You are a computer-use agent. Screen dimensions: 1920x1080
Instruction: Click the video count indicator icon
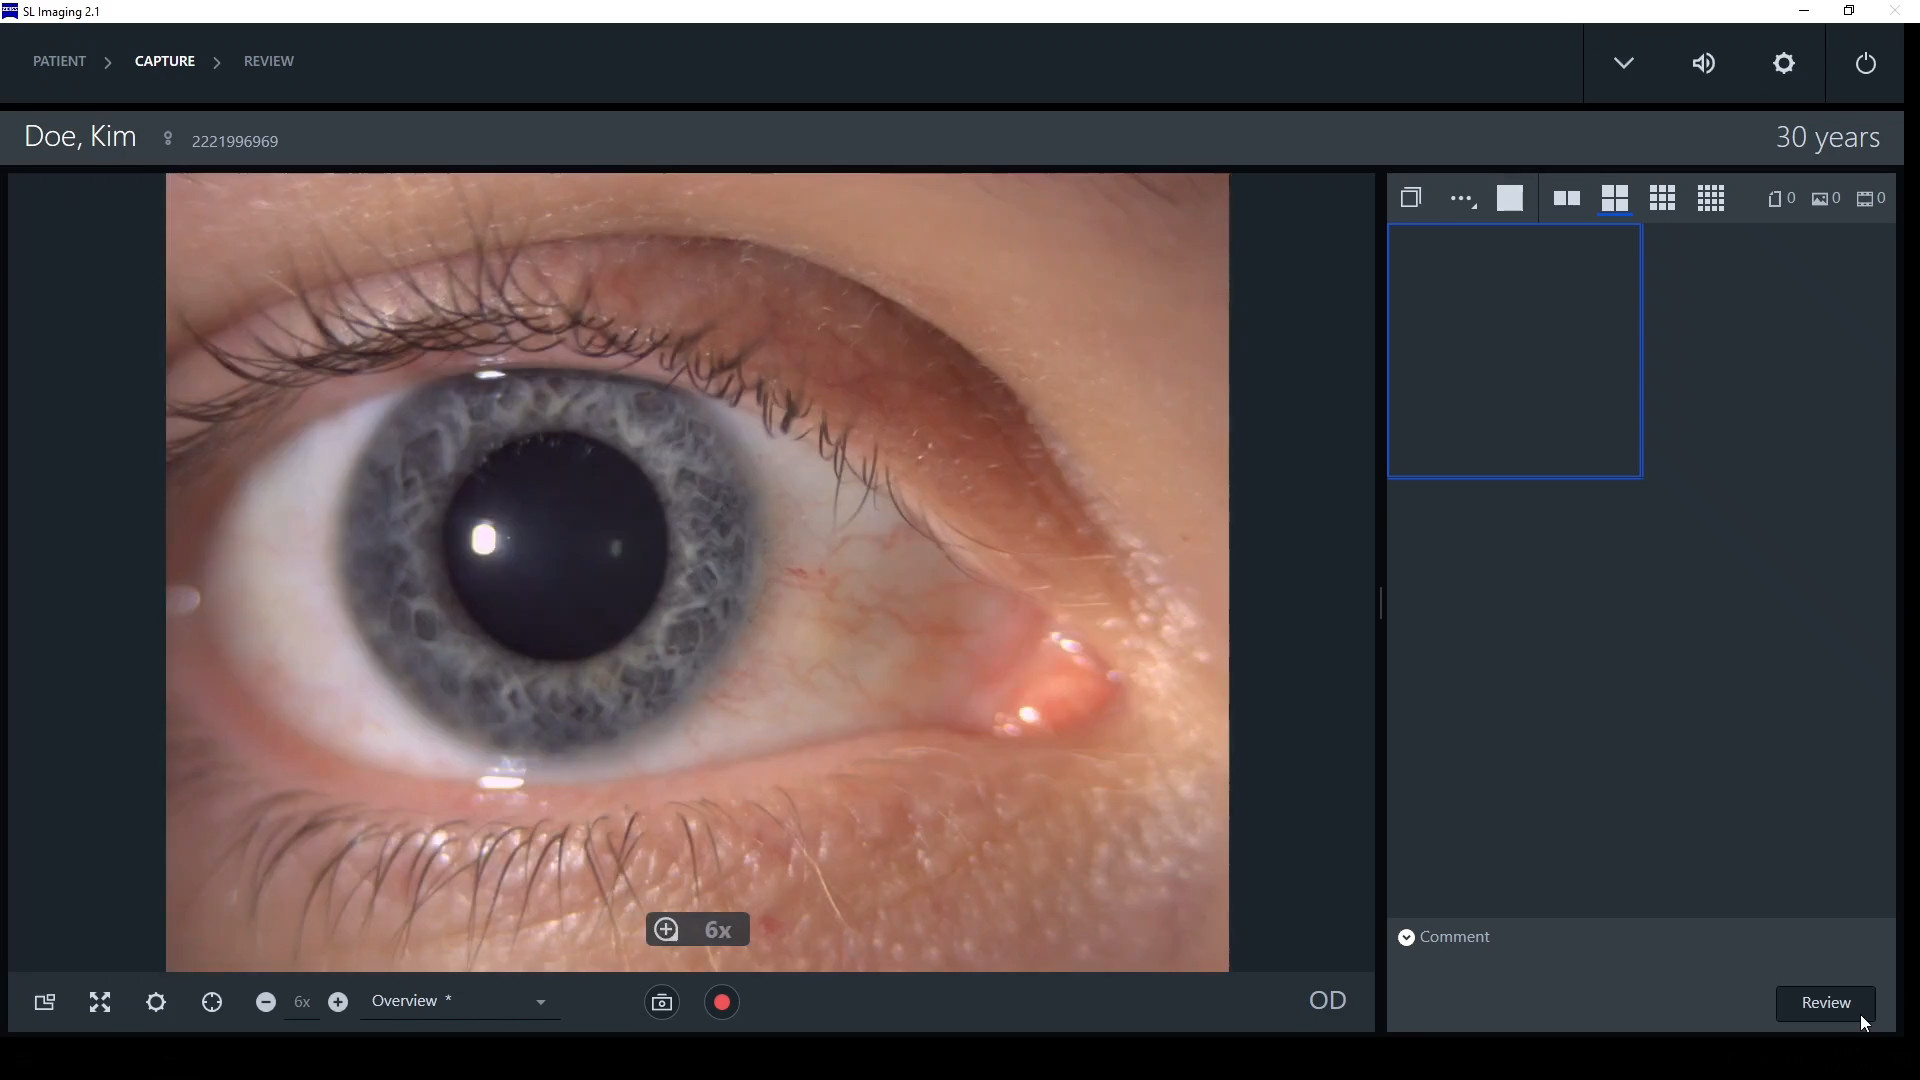1866,198
